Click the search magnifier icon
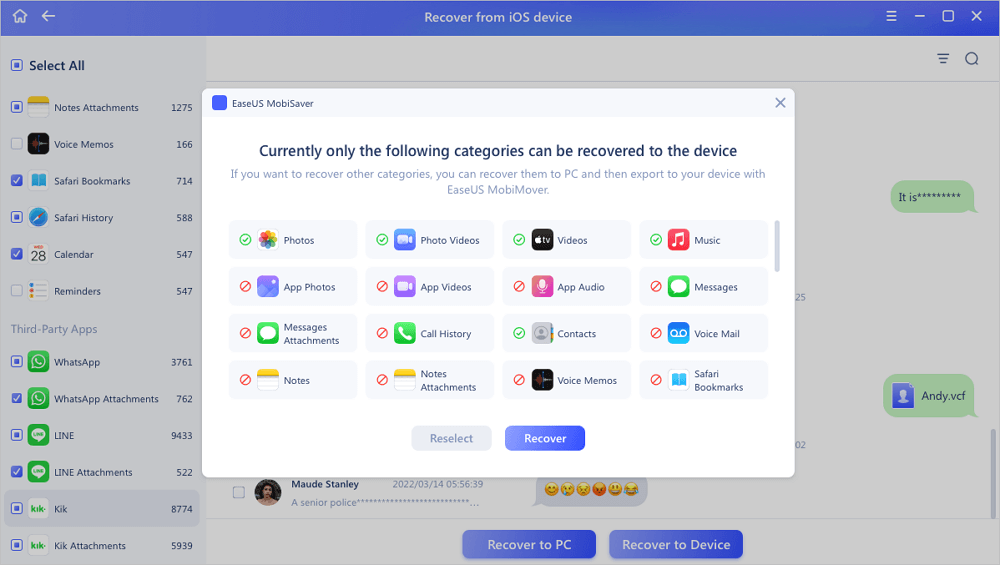 tap(971, 59)
